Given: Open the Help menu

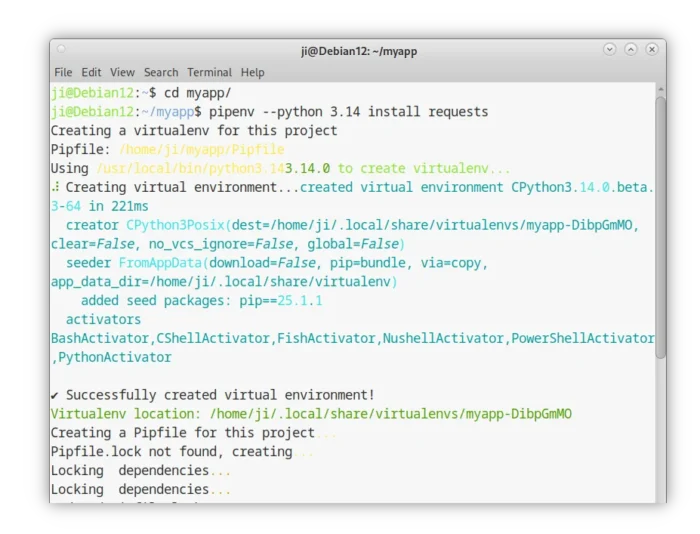Looking at the screenshot, I should (253, 72).
